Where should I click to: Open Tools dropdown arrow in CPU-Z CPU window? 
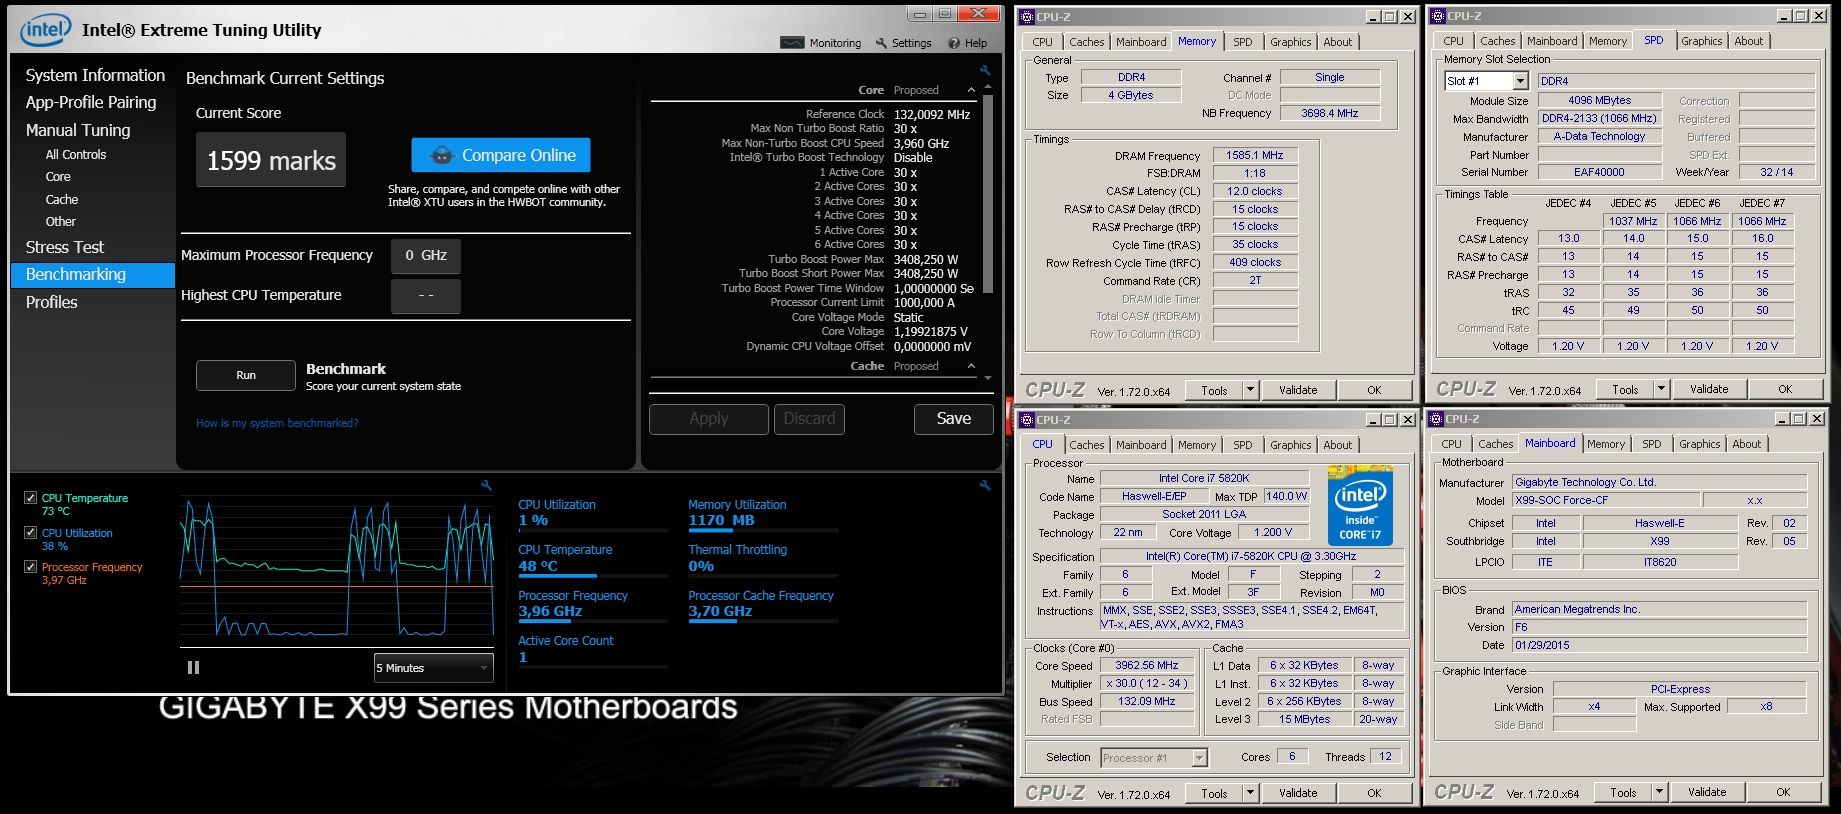coord(1250,793)
